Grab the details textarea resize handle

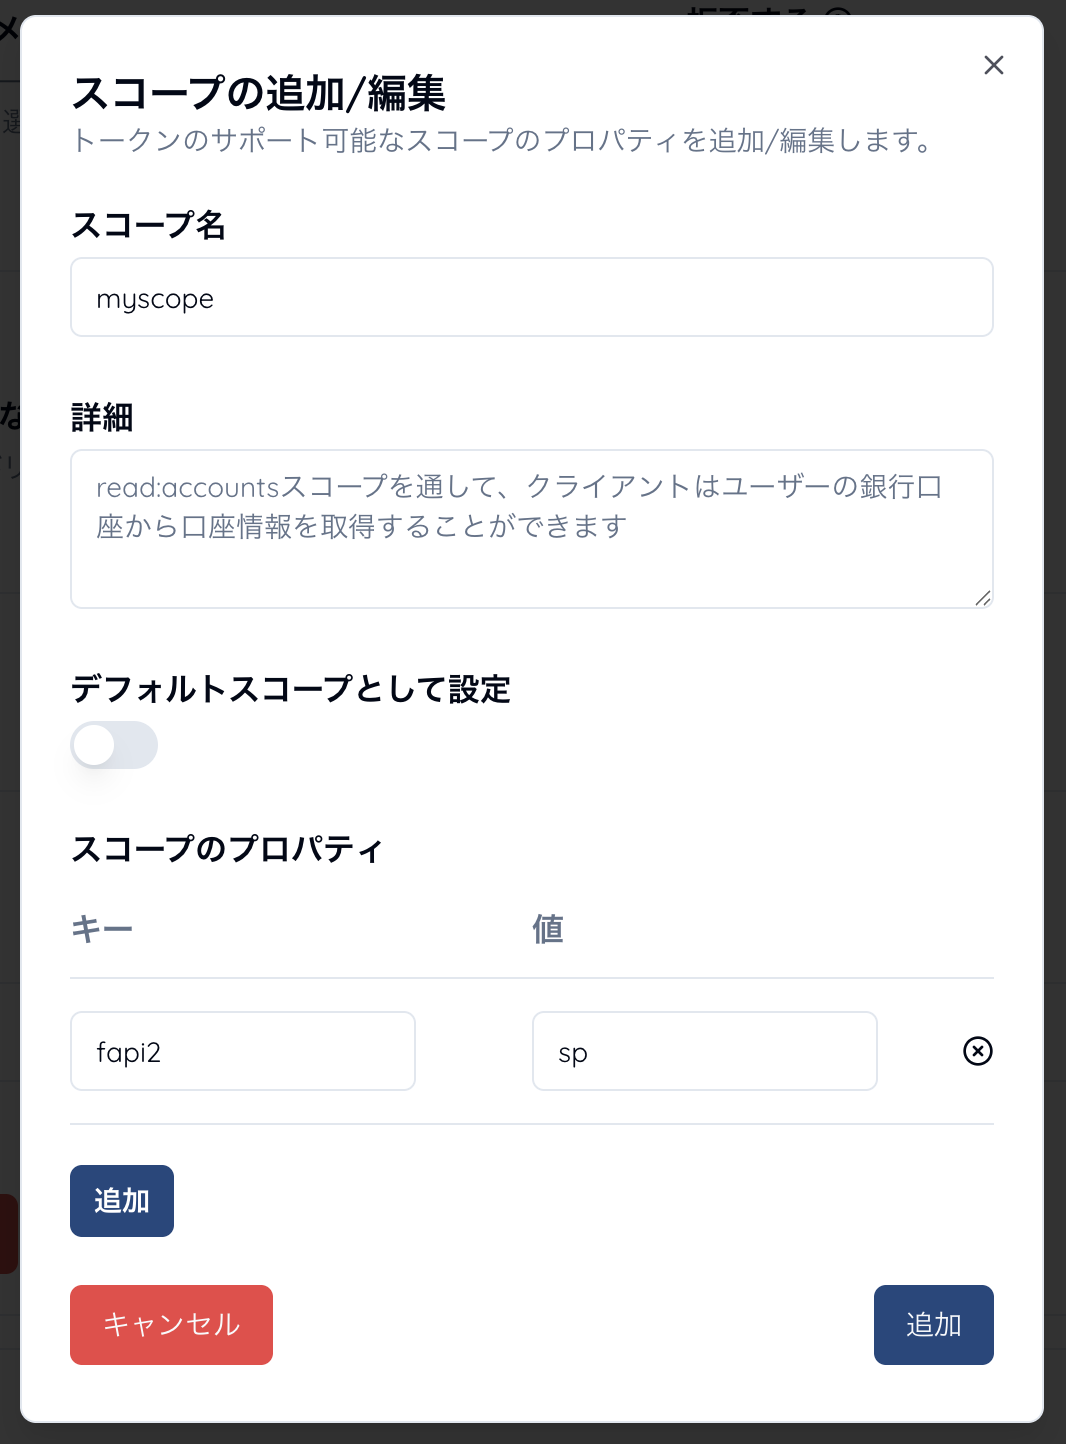983,598
